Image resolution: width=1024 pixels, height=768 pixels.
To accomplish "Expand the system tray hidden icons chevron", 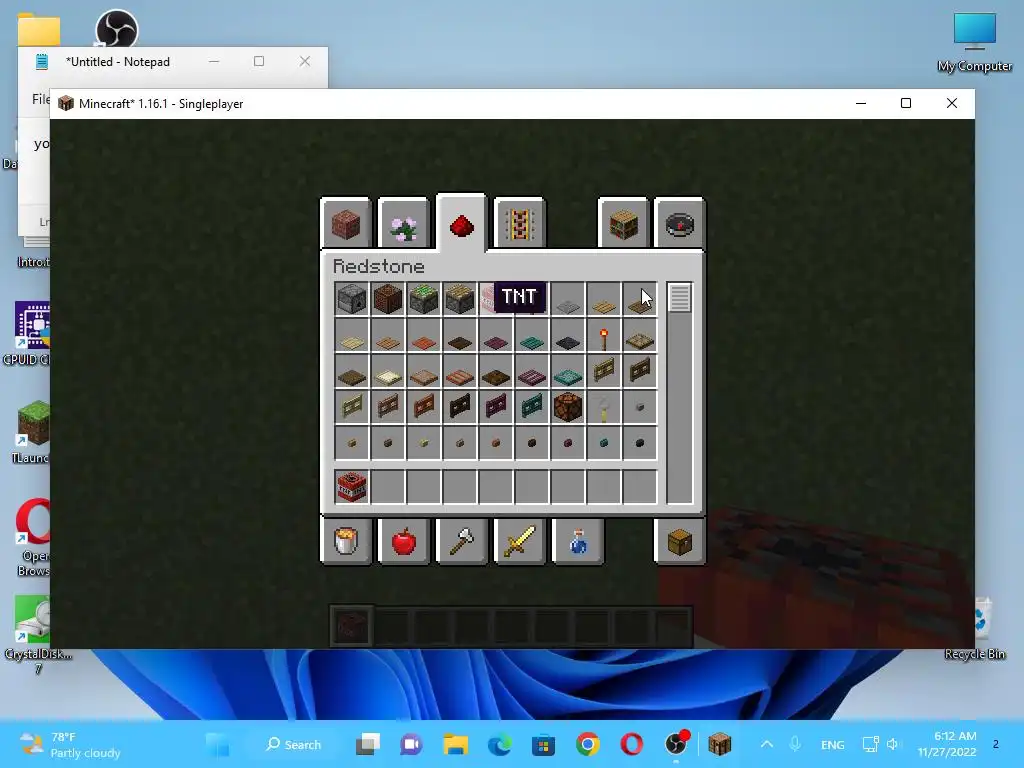I will pyautogui.click(x=767, y=744).
